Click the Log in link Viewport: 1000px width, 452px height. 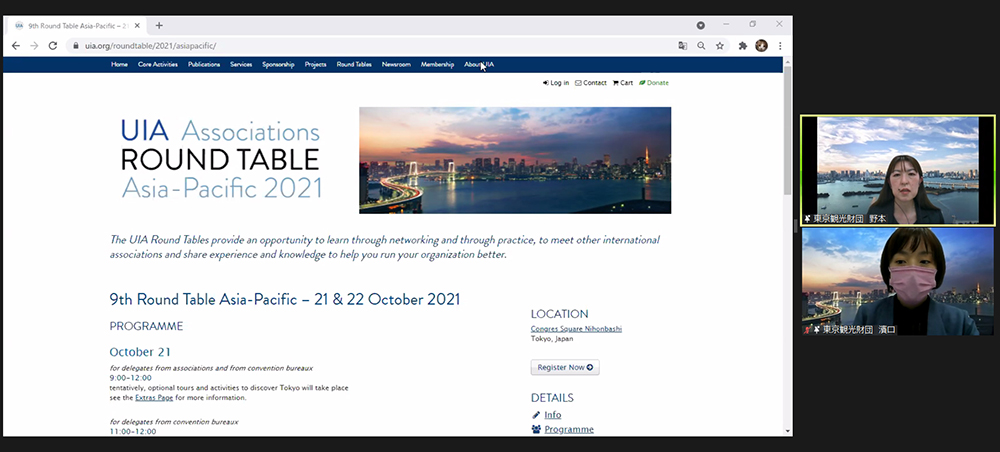556,83
